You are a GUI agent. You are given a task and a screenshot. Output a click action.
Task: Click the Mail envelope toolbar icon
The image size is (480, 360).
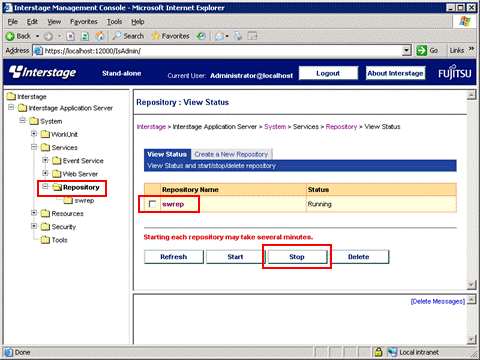click(x=220, y=36)
